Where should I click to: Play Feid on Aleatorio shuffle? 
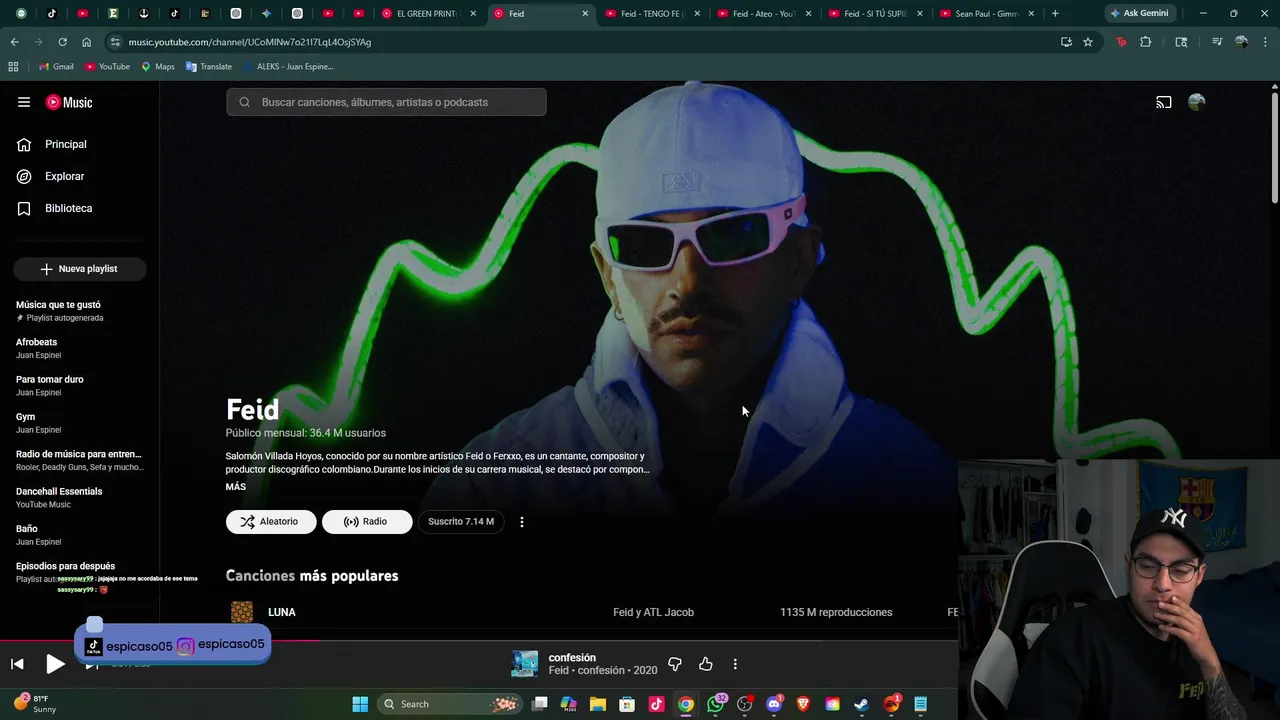pos(271,522)
